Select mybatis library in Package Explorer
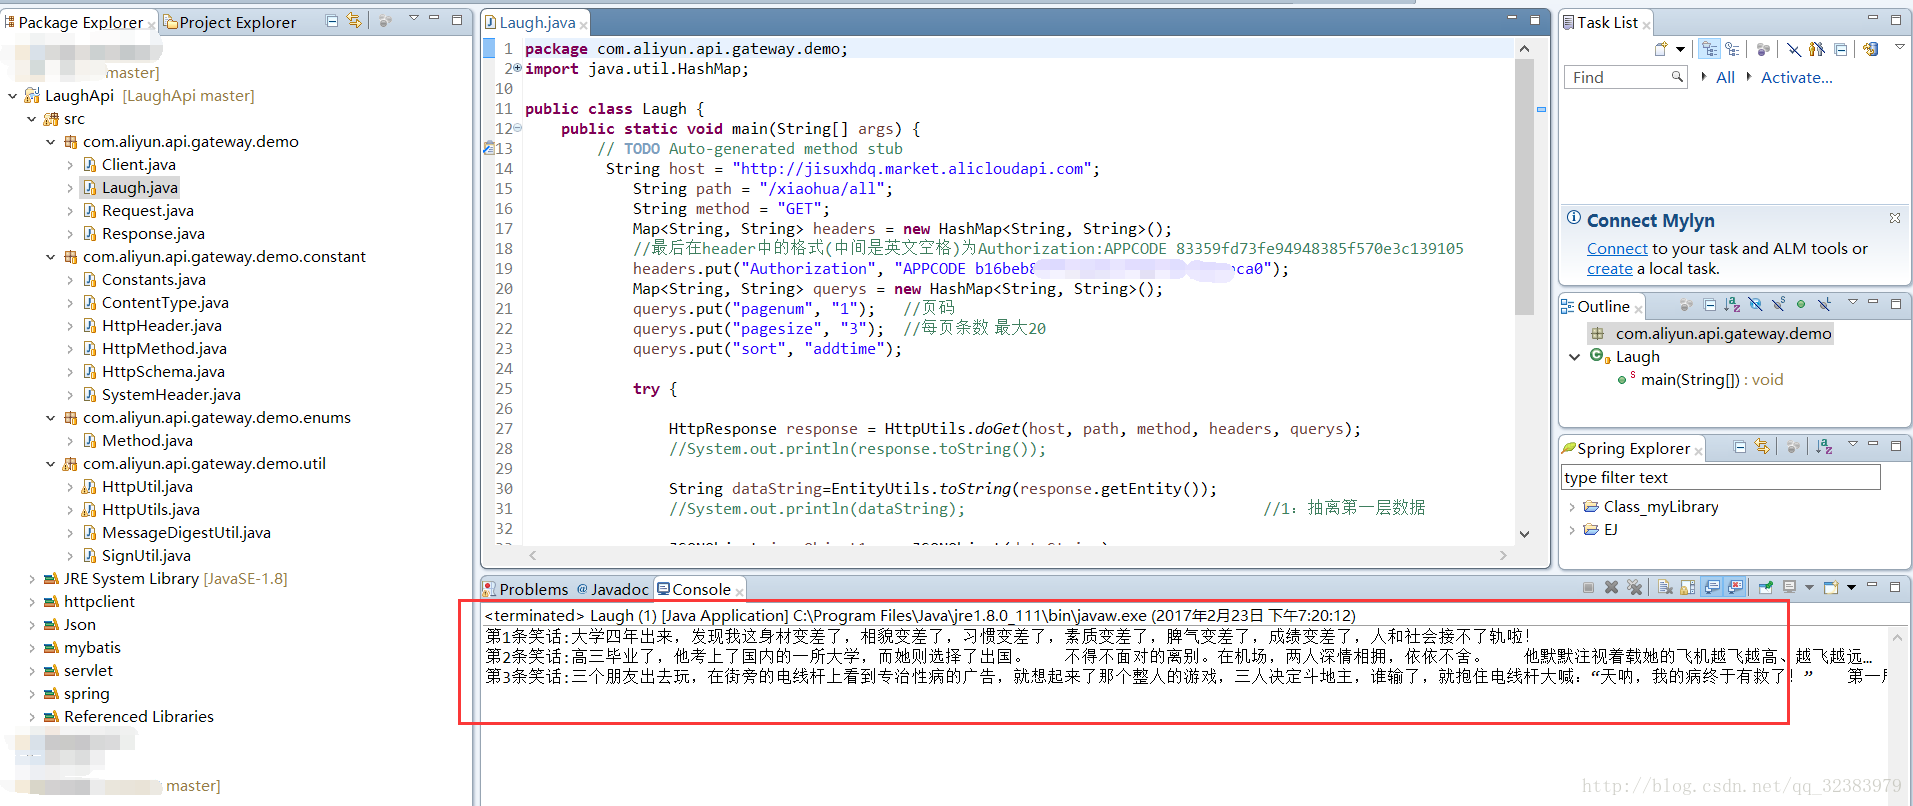The image size is (1913, 806). tap(82, 648)
